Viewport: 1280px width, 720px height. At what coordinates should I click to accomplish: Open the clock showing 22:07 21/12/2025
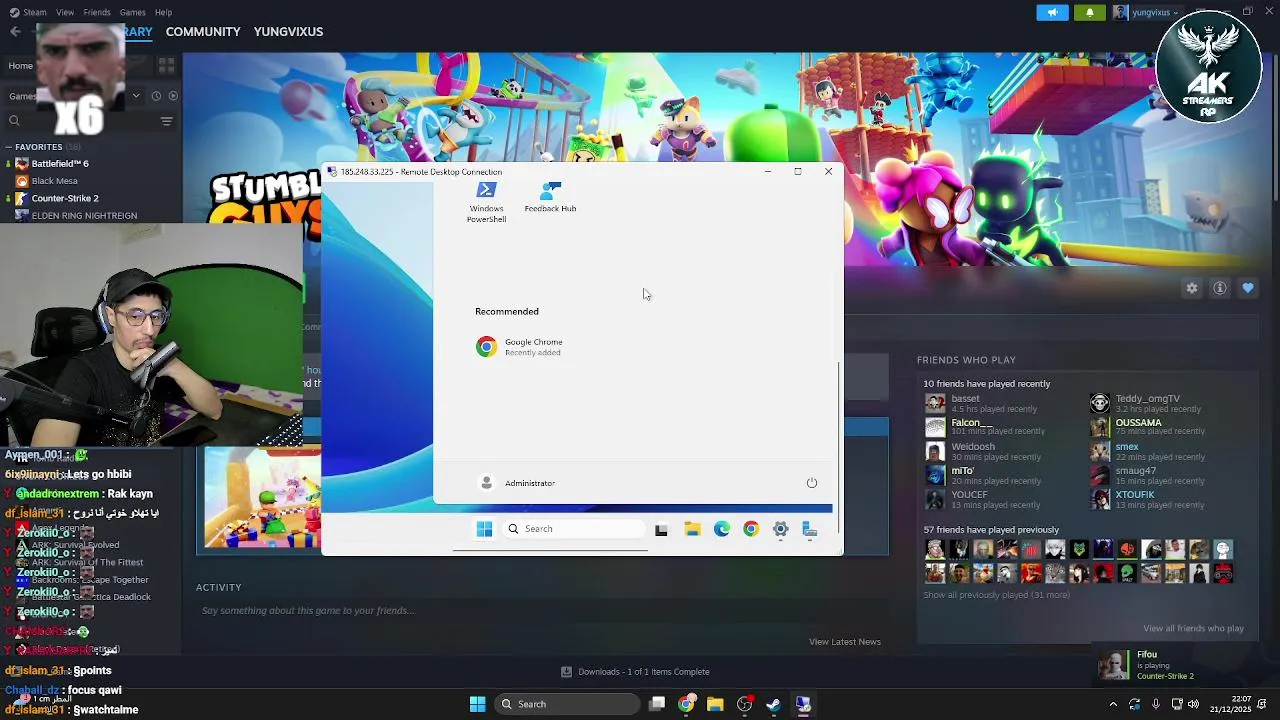tap(1233, 704)
